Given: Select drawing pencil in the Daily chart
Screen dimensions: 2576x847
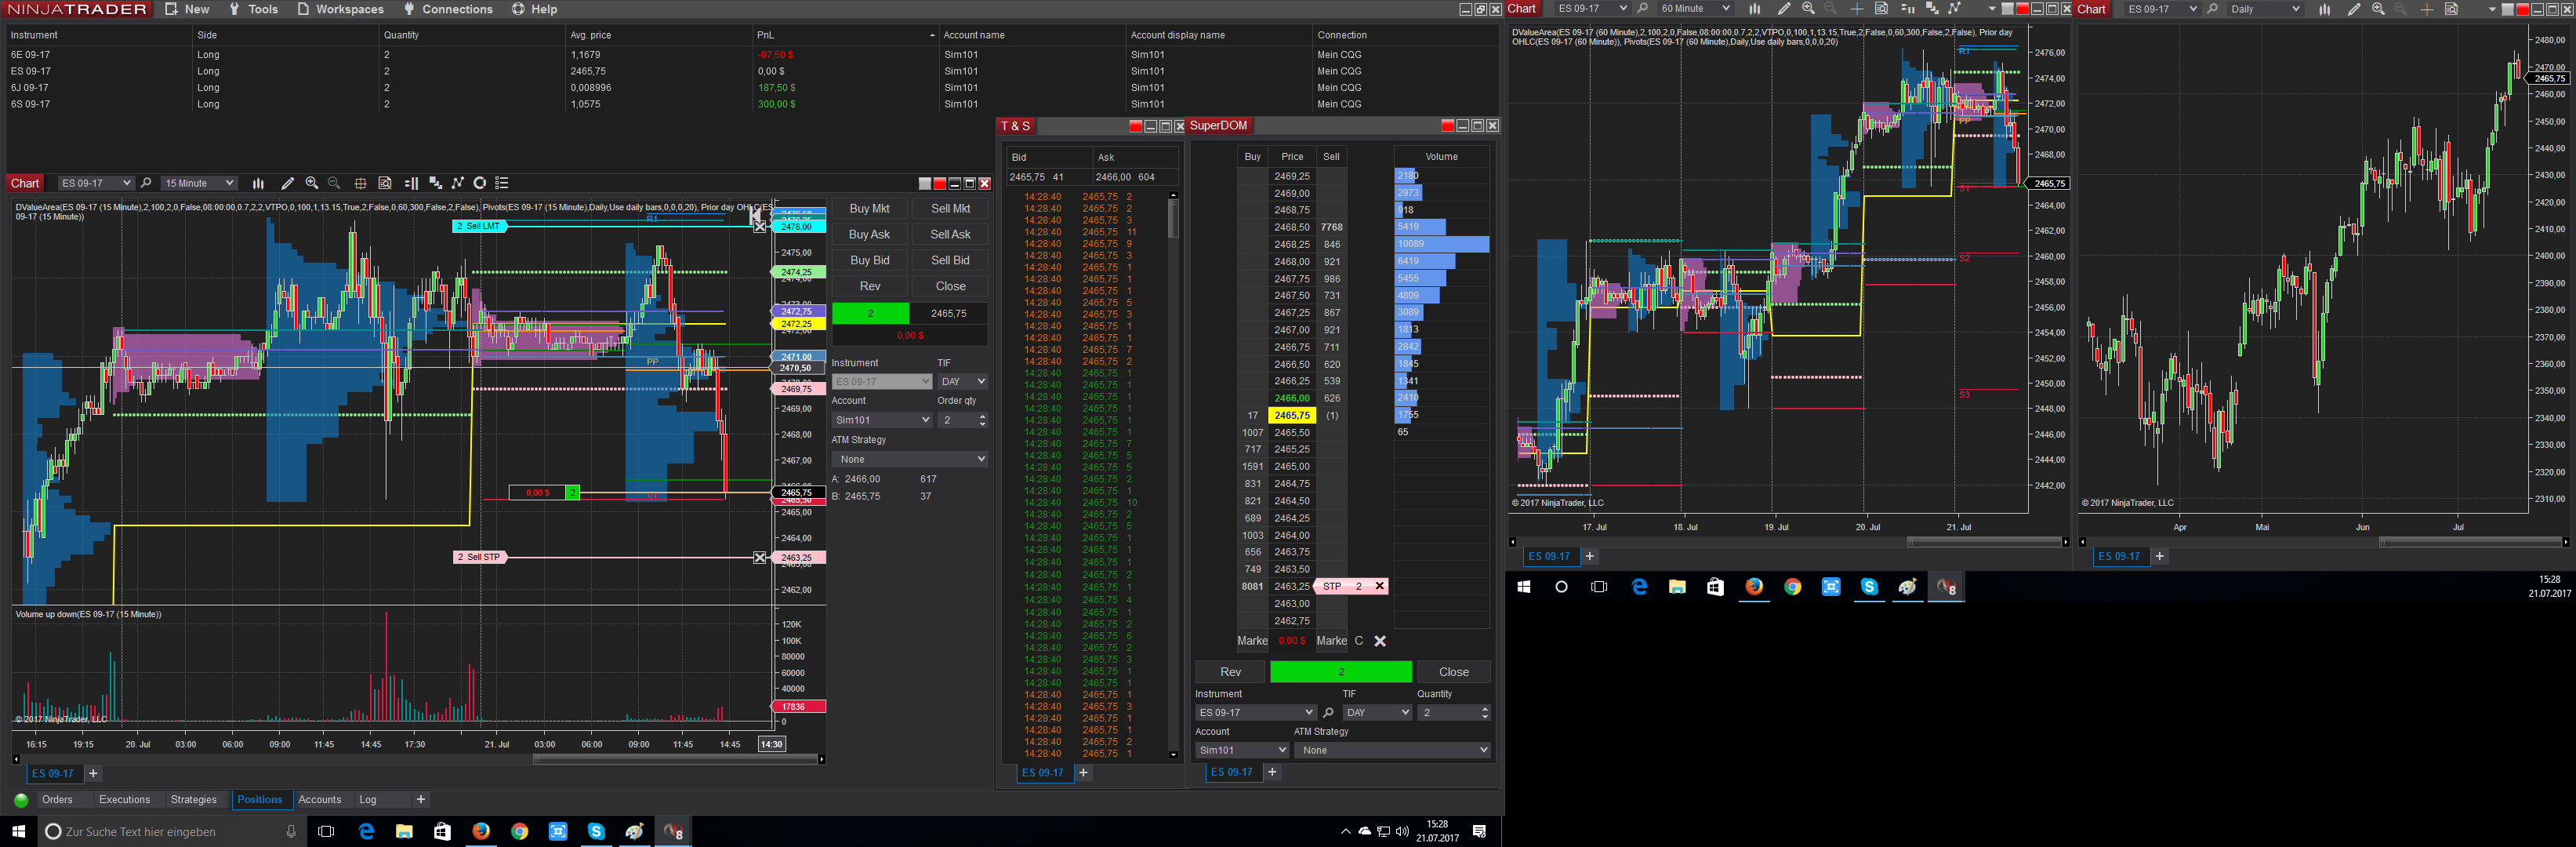Looking at the screenshot, I should pyautogui.click(x=2354, y=9).
